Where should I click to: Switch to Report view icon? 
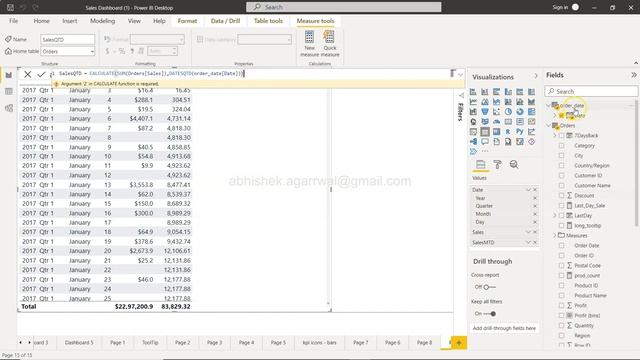pos(9,75)
